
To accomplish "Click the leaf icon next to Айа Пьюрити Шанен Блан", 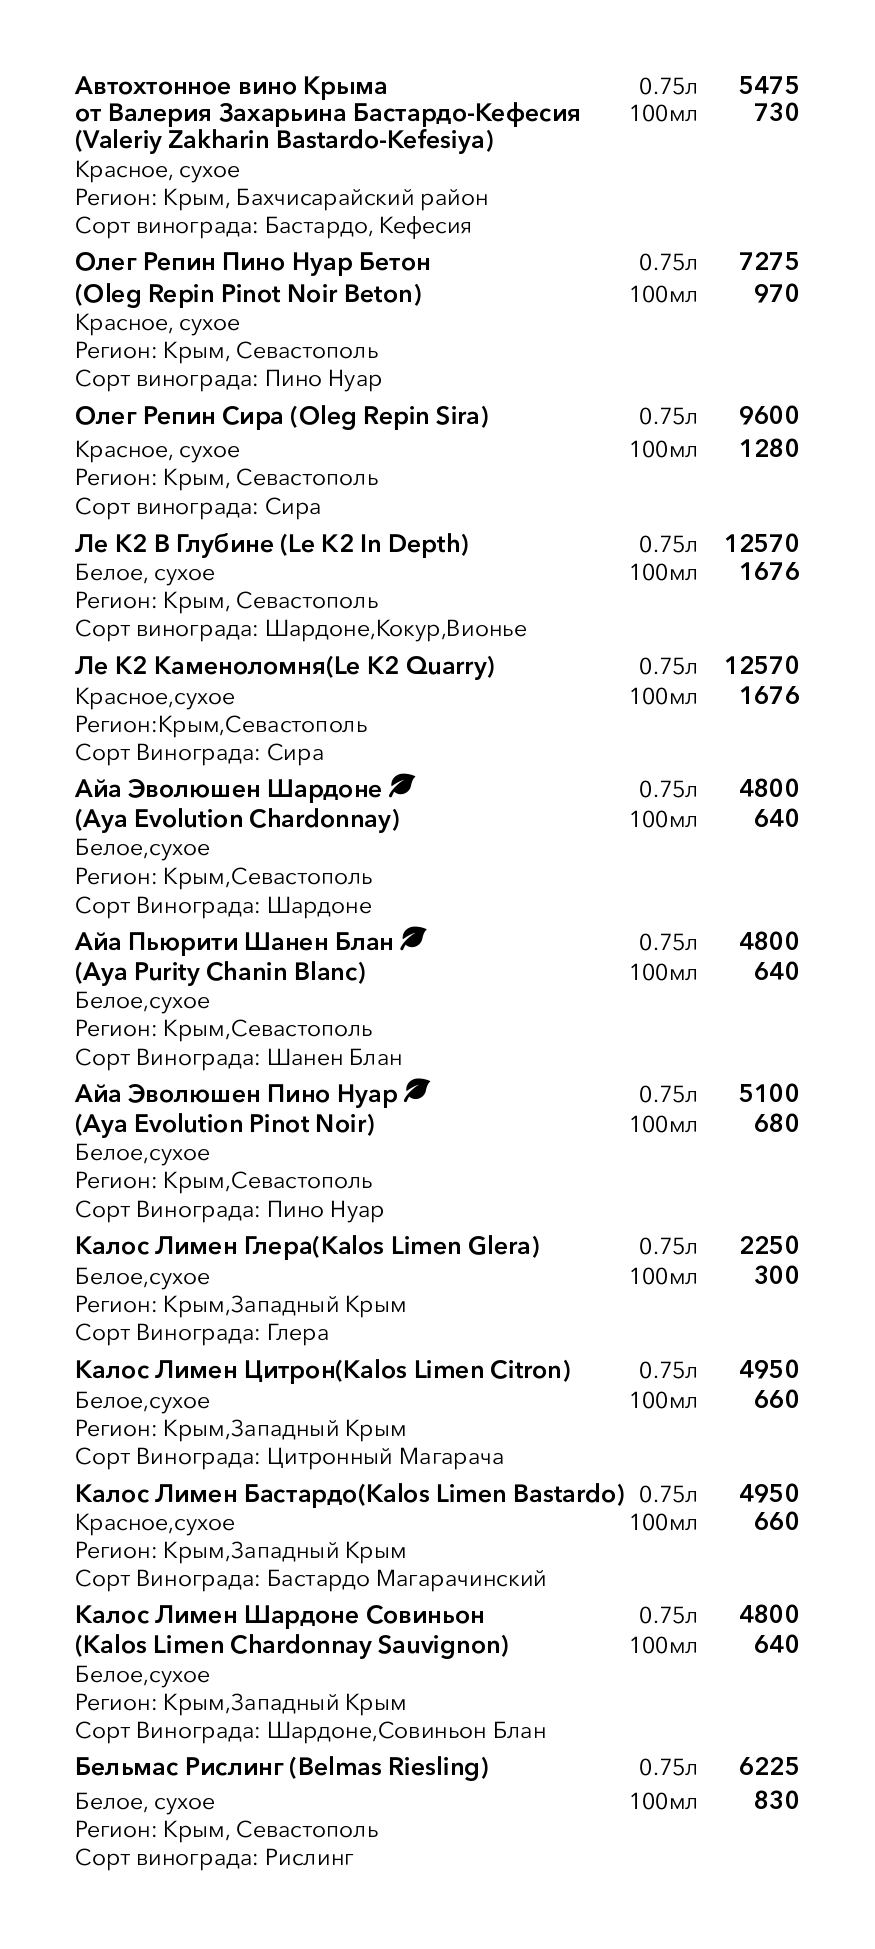I will pos(414,939).
